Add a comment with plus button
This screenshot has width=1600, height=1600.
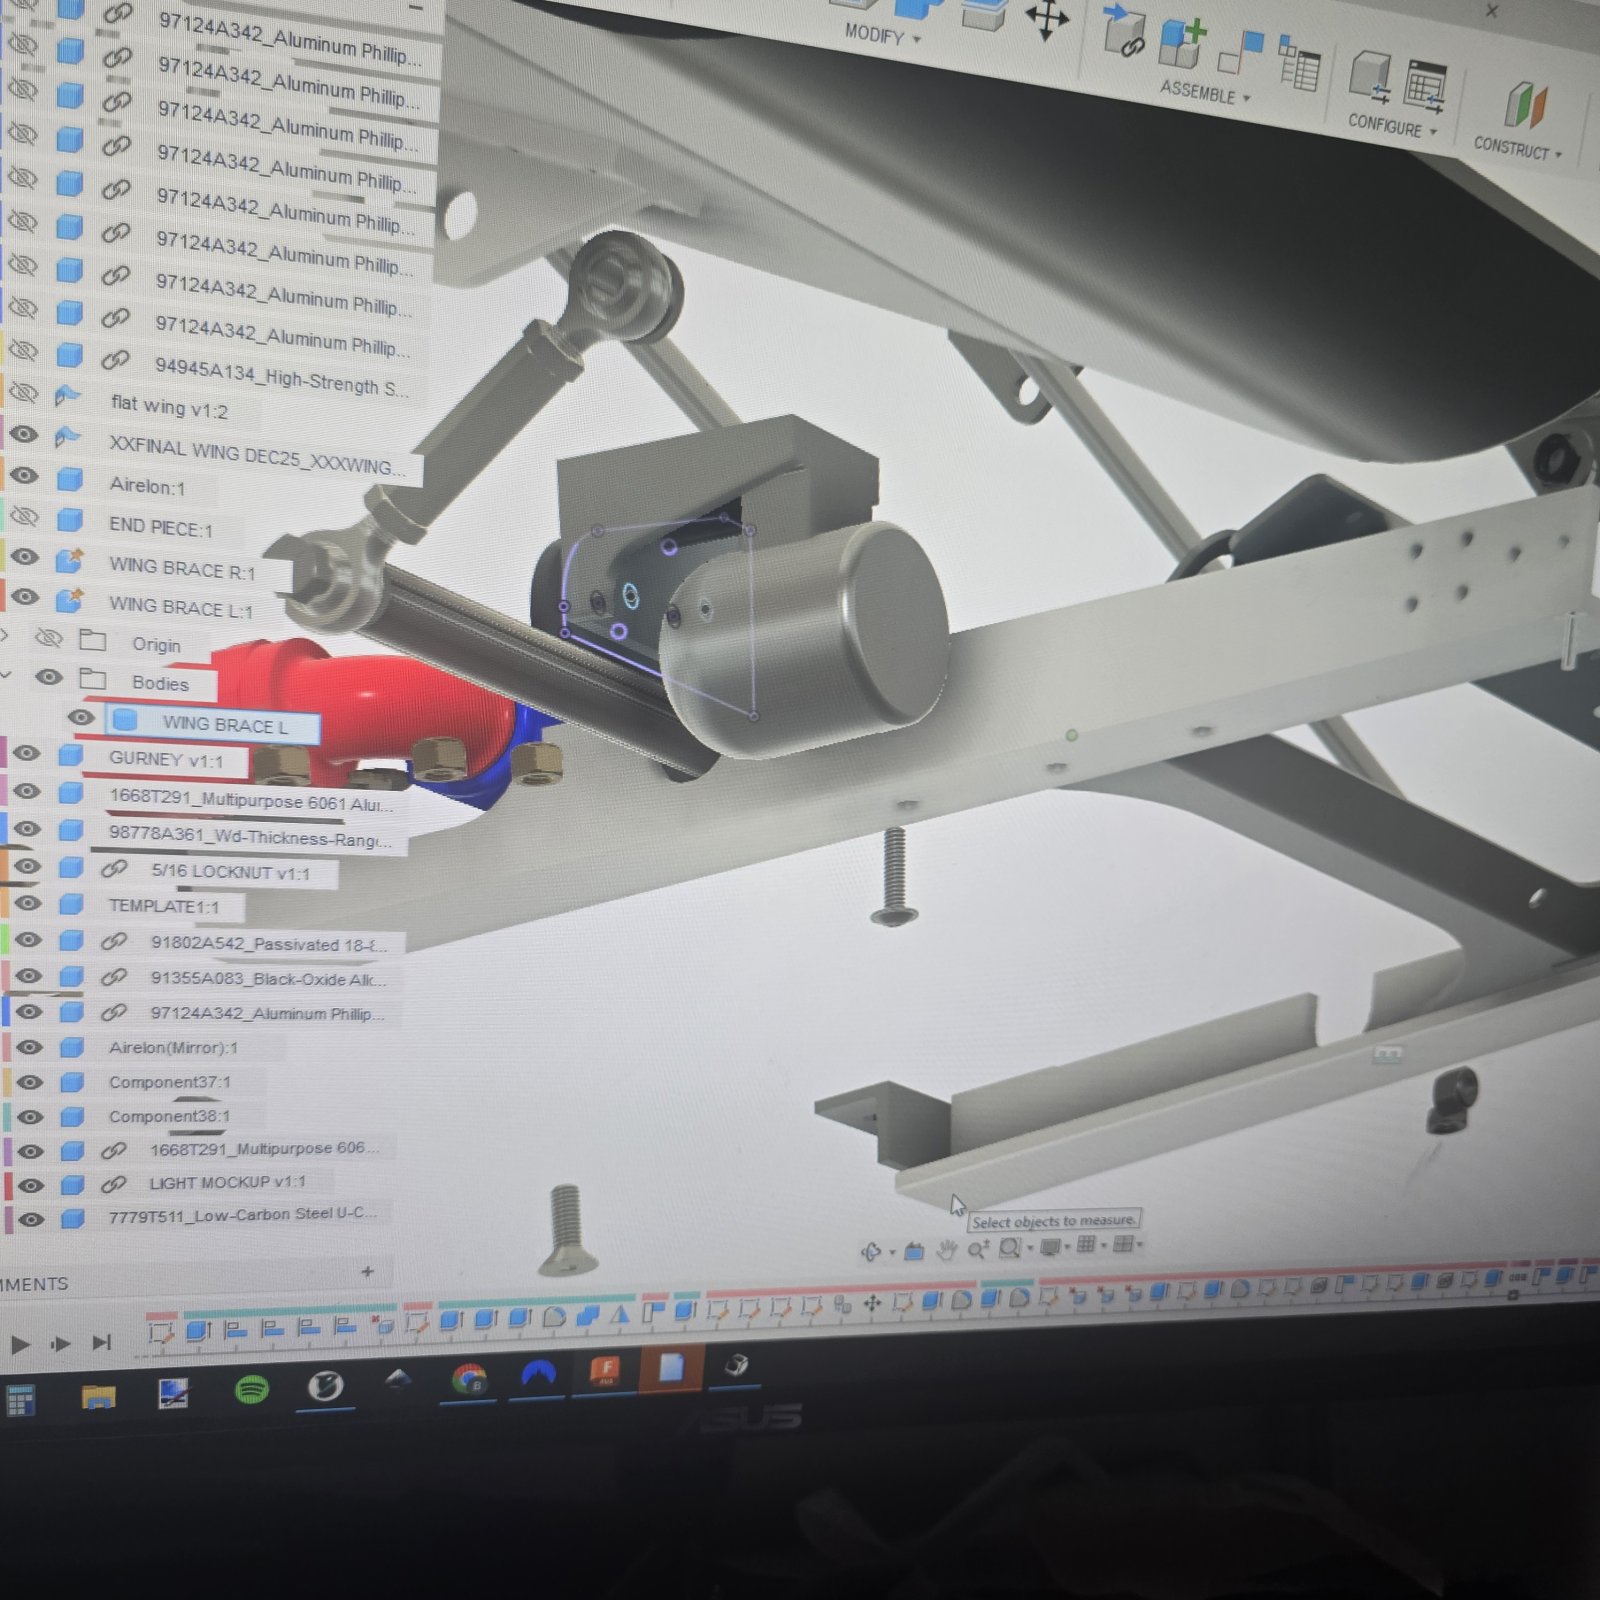368,1272
